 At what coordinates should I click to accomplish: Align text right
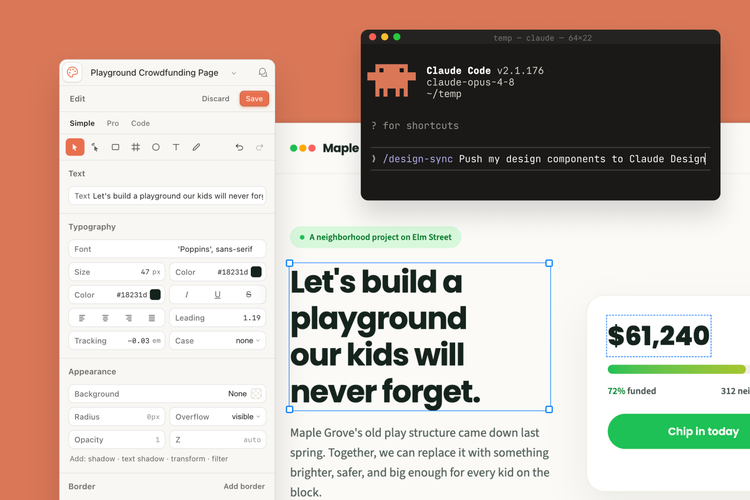pyautogui.click(x=129, y=318)
